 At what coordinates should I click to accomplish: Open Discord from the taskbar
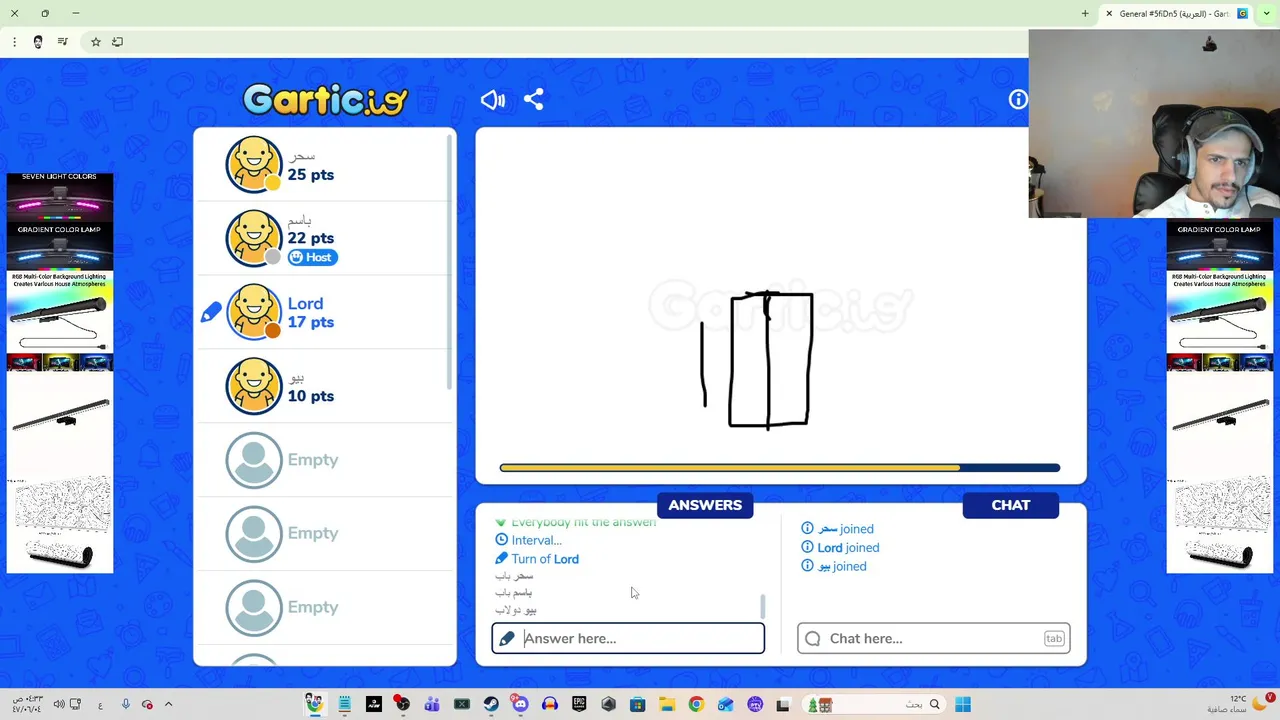[x=520, y=704]
